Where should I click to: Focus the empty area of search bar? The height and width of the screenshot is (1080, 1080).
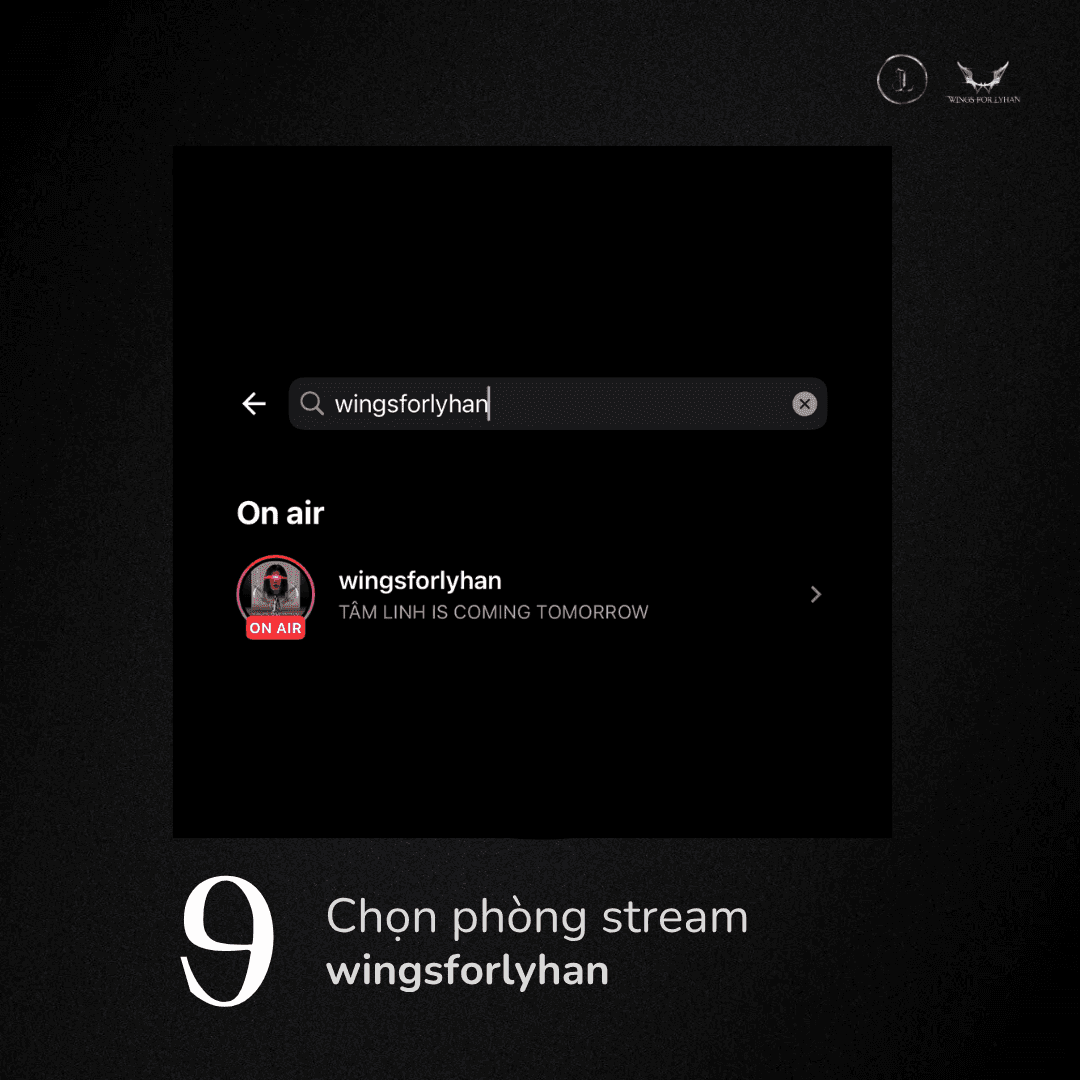pos(641,404)
